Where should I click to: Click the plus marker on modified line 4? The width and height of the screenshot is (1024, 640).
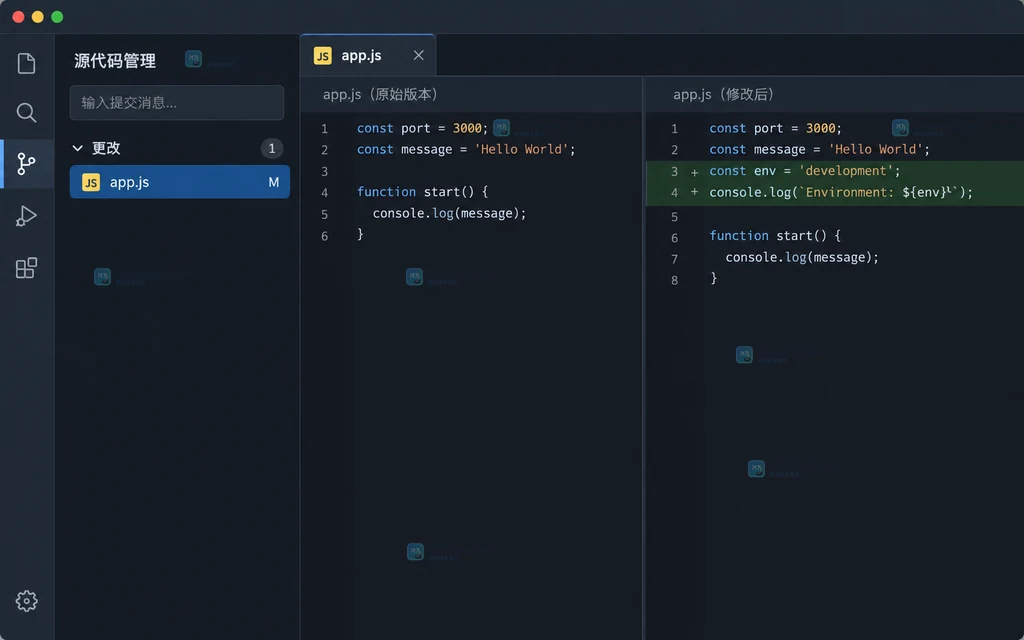tap(694, 192)
